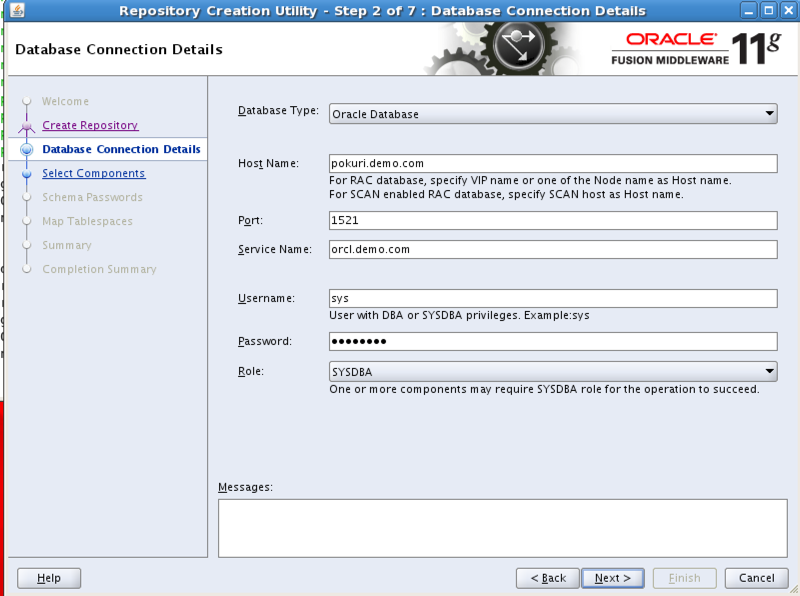
Task: Click the Create Repository step marker icon
Action: (27, 126)
